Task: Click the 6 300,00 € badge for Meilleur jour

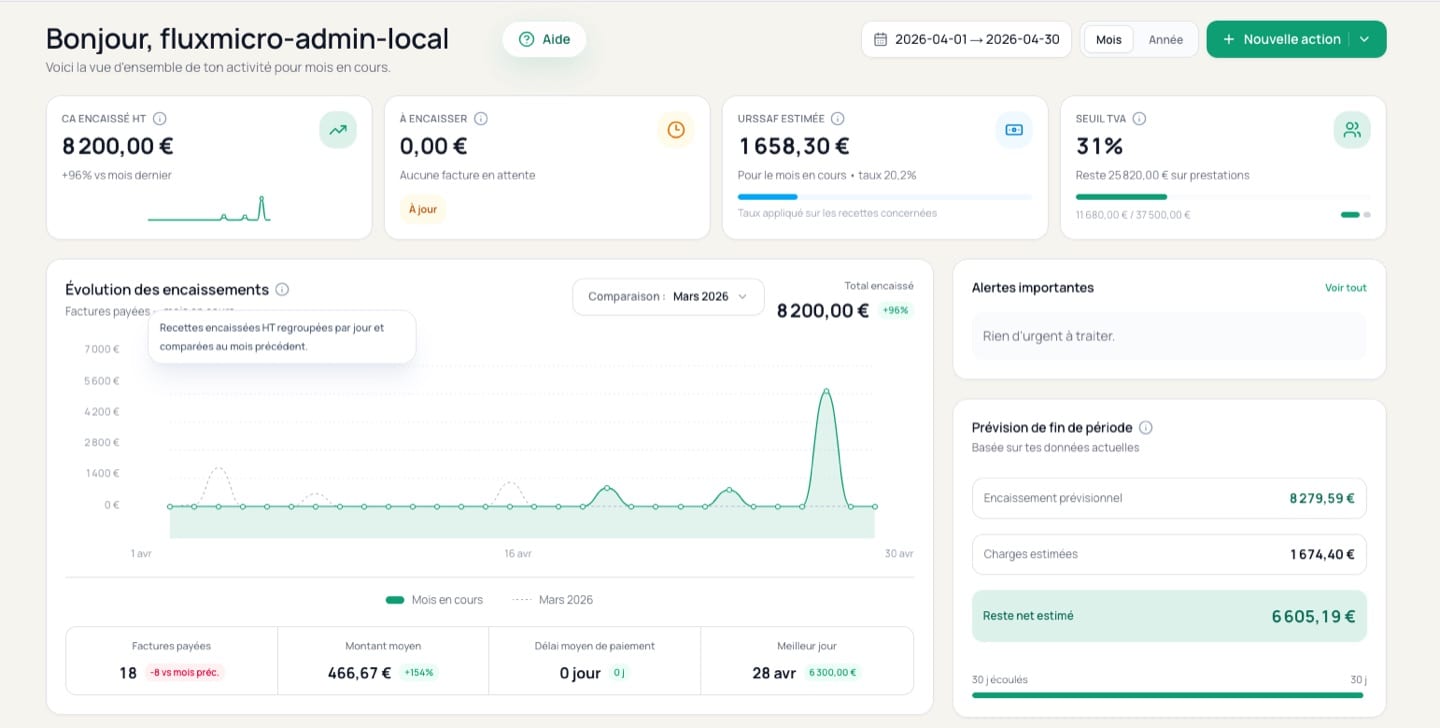Action: click(832, 673)
